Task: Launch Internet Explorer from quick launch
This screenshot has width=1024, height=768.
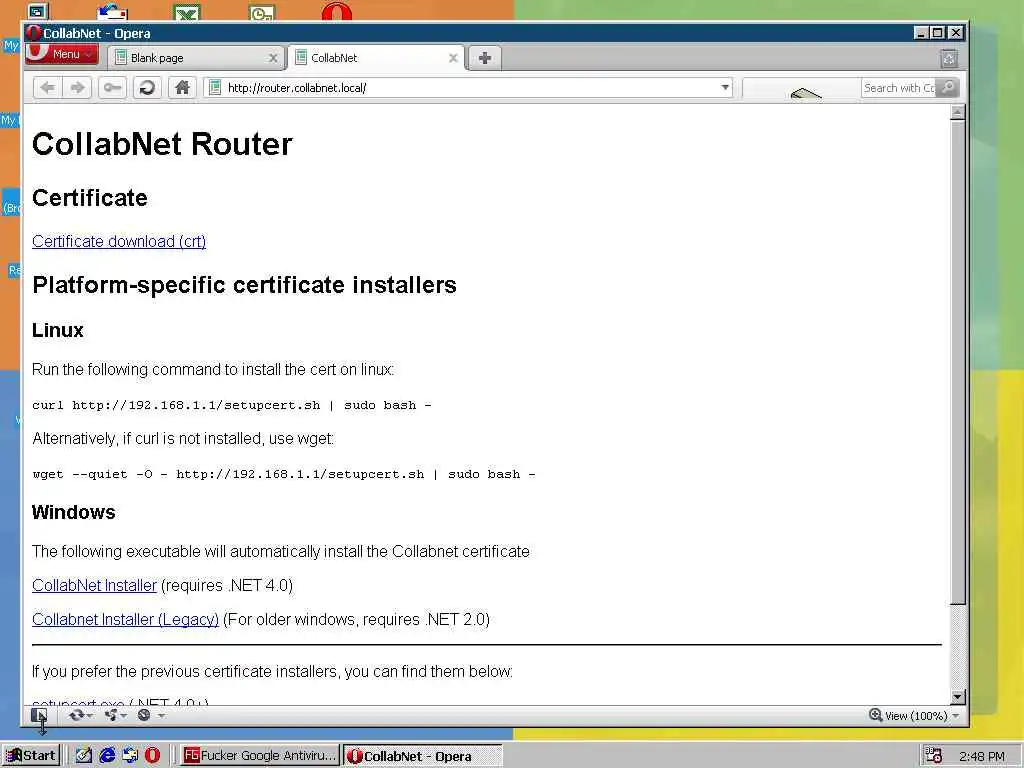Action: point(107,756)
